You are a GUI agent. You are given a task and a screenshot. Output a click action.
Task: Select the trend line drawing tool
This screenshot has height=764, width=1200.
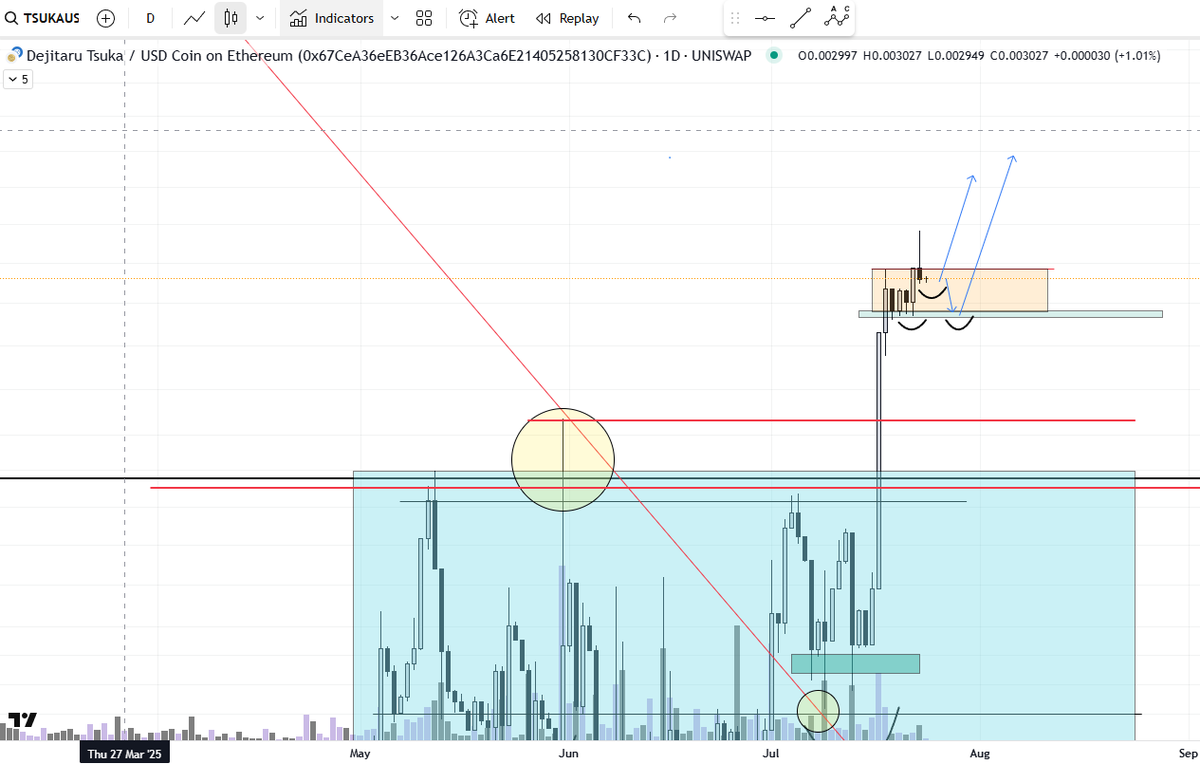[x=800, y=18]
